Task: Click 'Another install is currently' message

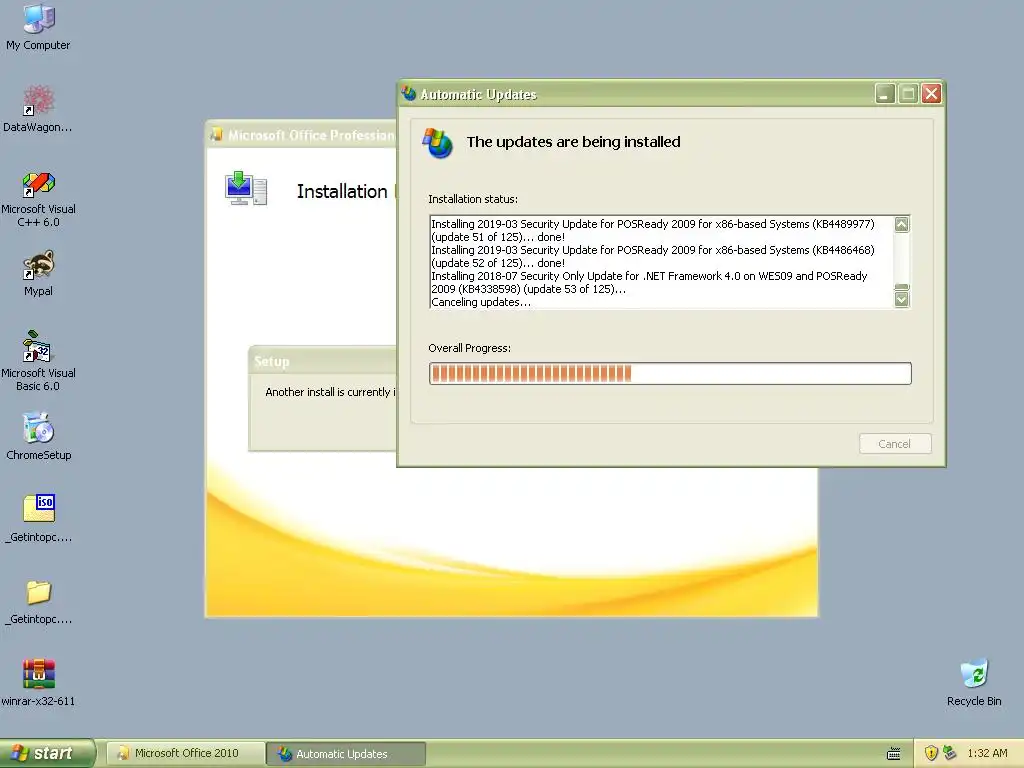Action: 330,392
